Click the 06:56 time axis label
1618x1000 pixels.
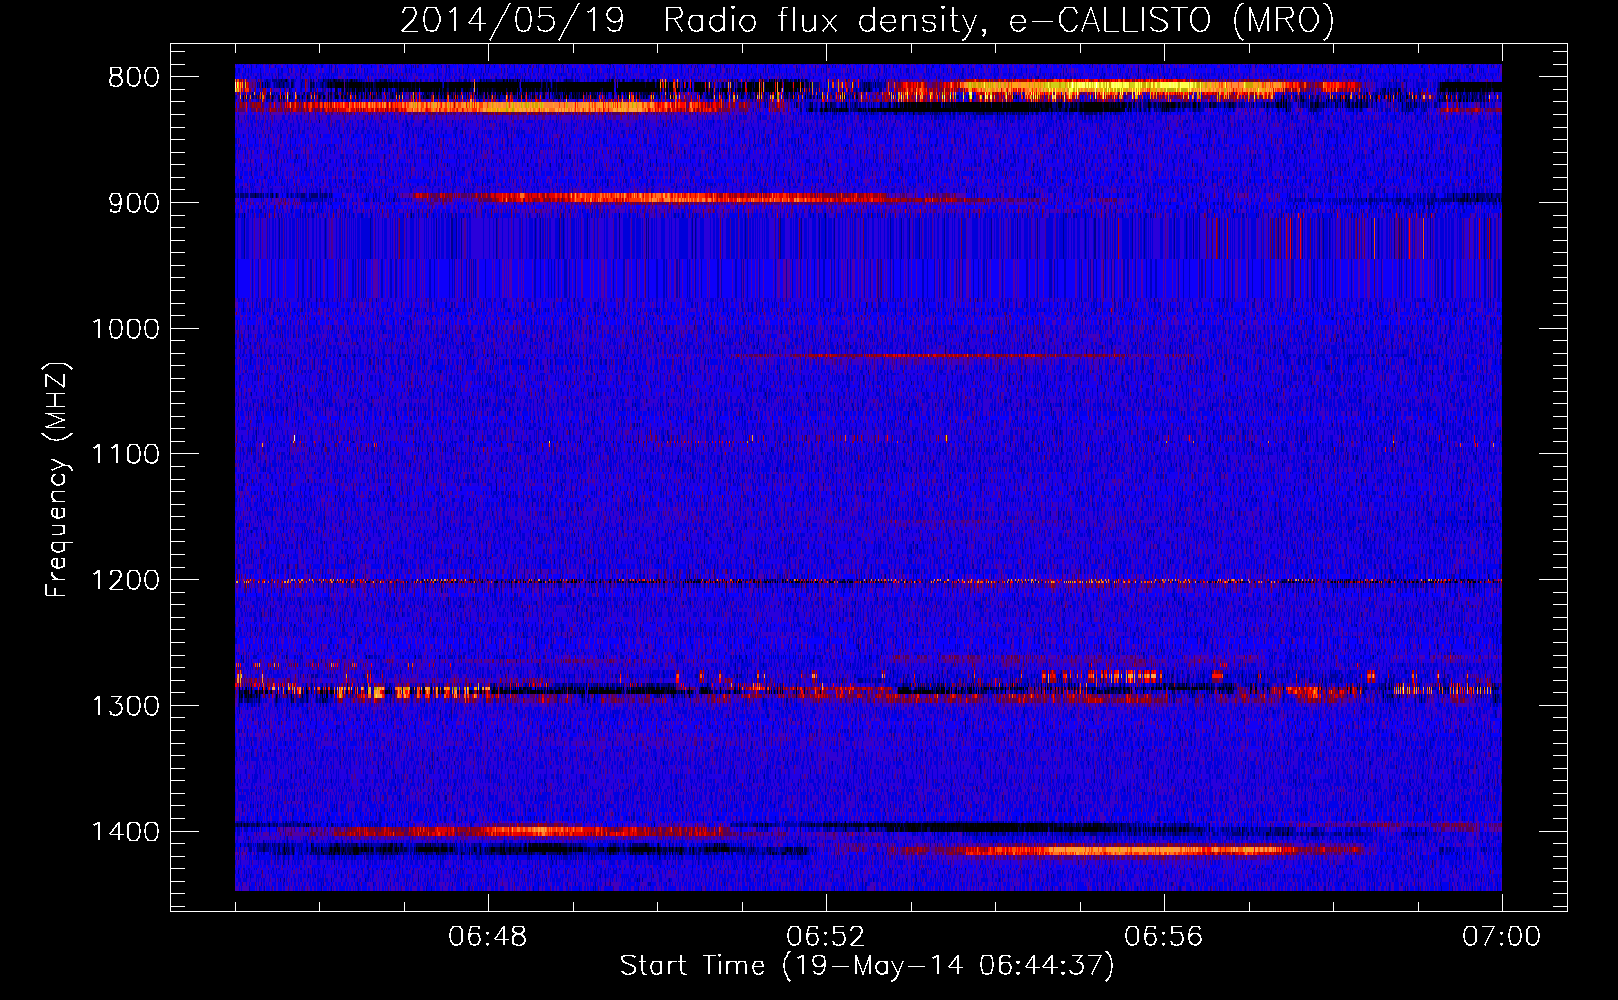1164,937
